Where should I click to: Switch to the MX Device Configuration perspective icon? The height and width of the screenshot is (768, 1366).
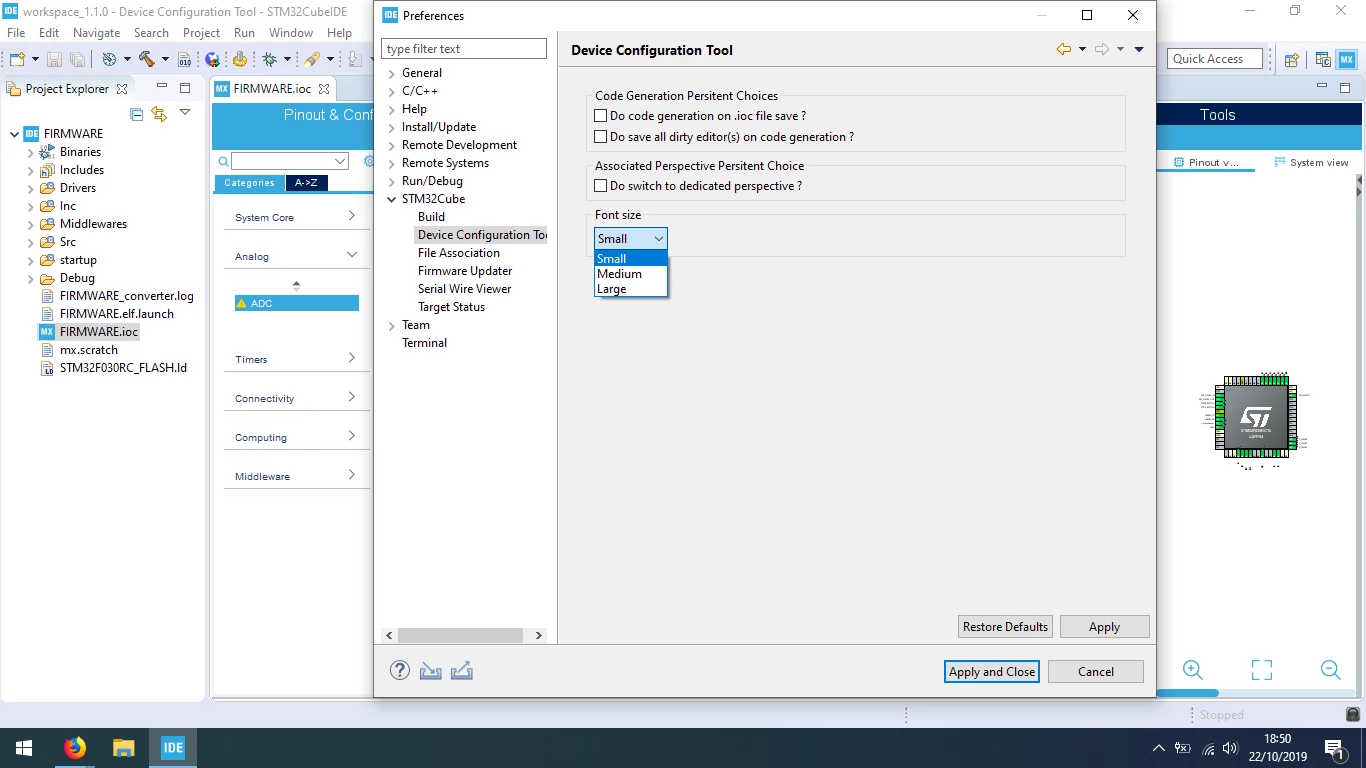coord(1347,59)
